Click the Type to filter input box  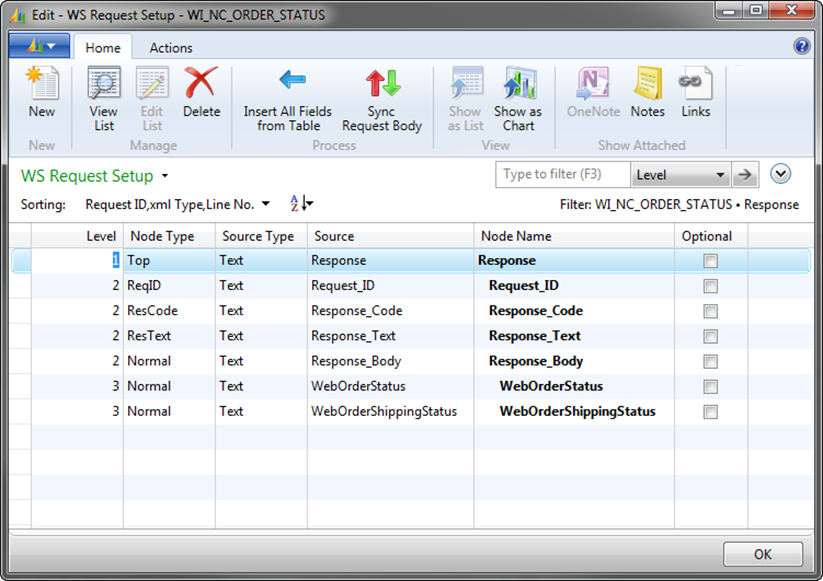563,175
